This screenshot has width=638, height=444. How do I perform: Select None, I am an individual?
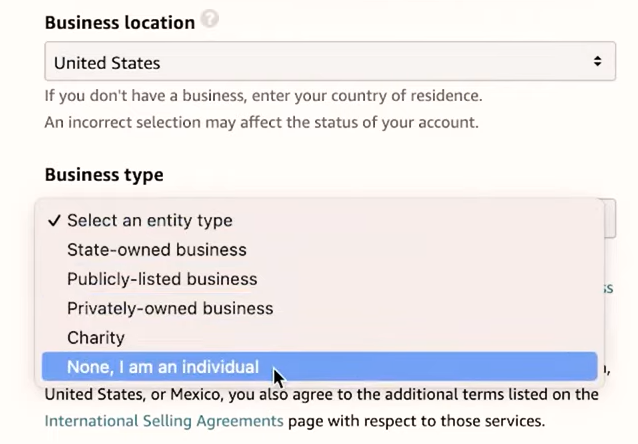tap(163, 367)
